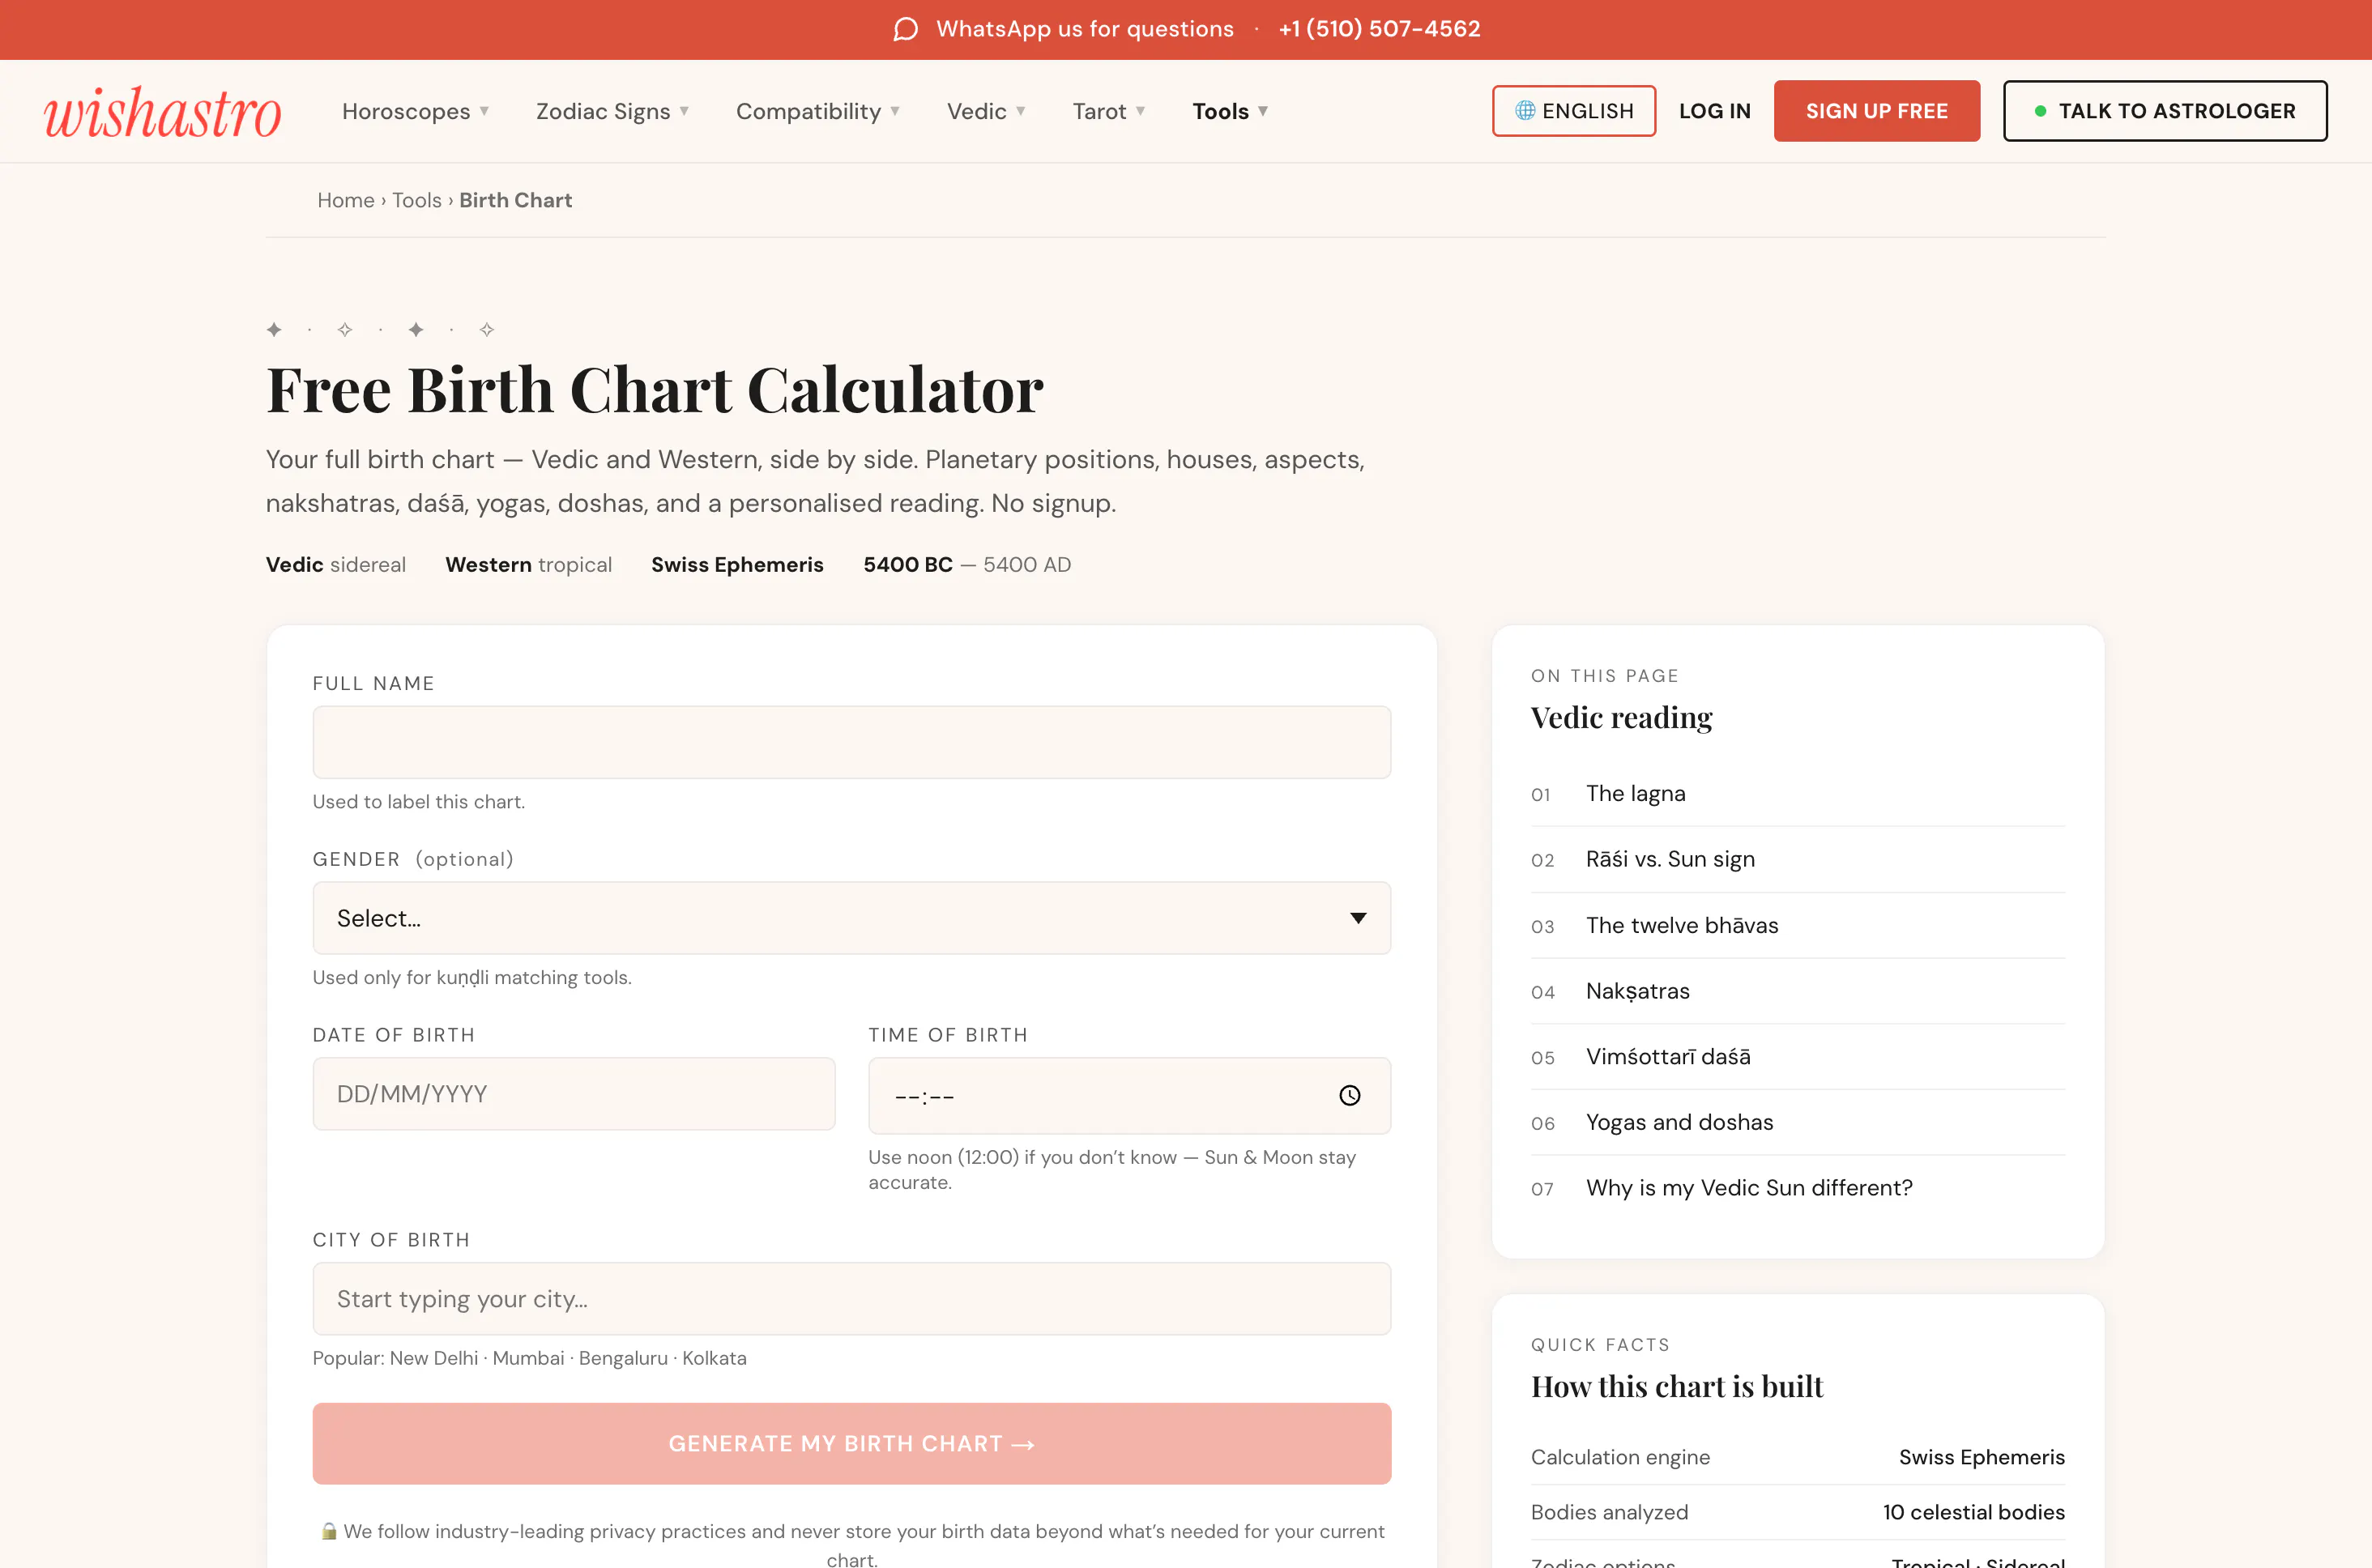Click LOG IN
This screenshot has width=2372, height=1568.
tap(1714, 111)
